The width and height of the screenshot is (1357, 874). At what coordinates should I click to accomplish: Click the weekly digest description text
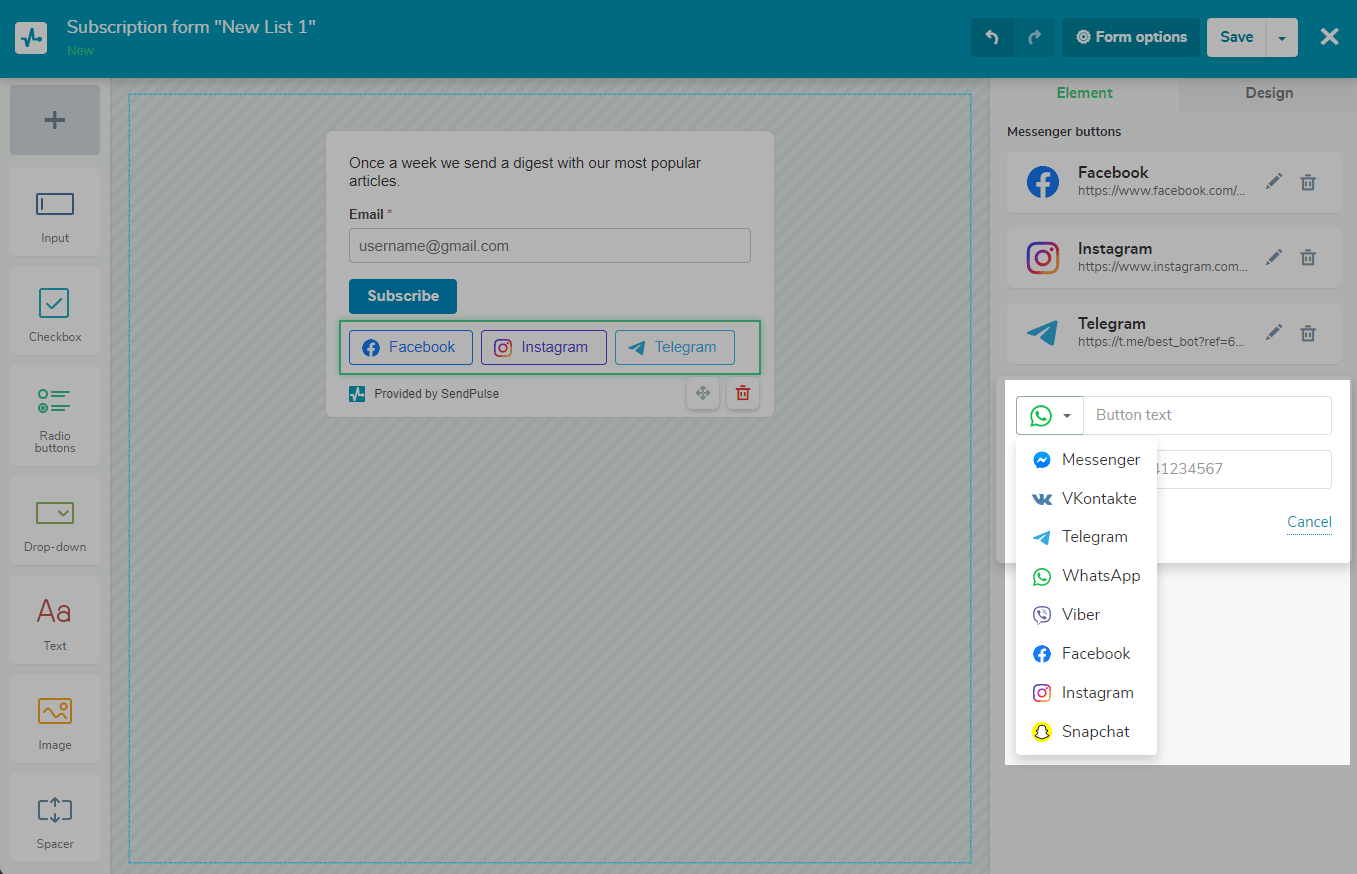tap(525, 172)
